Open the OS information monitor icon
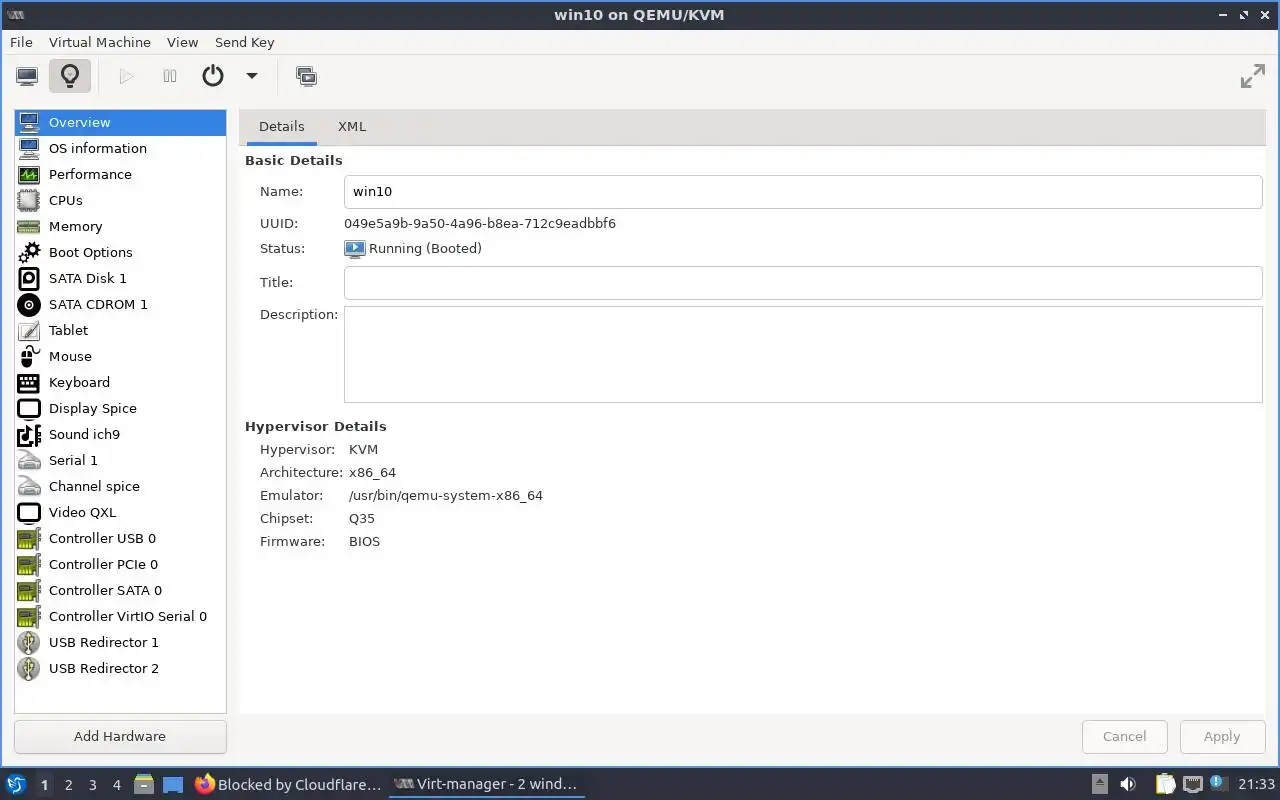 click(x=29, y=148)
